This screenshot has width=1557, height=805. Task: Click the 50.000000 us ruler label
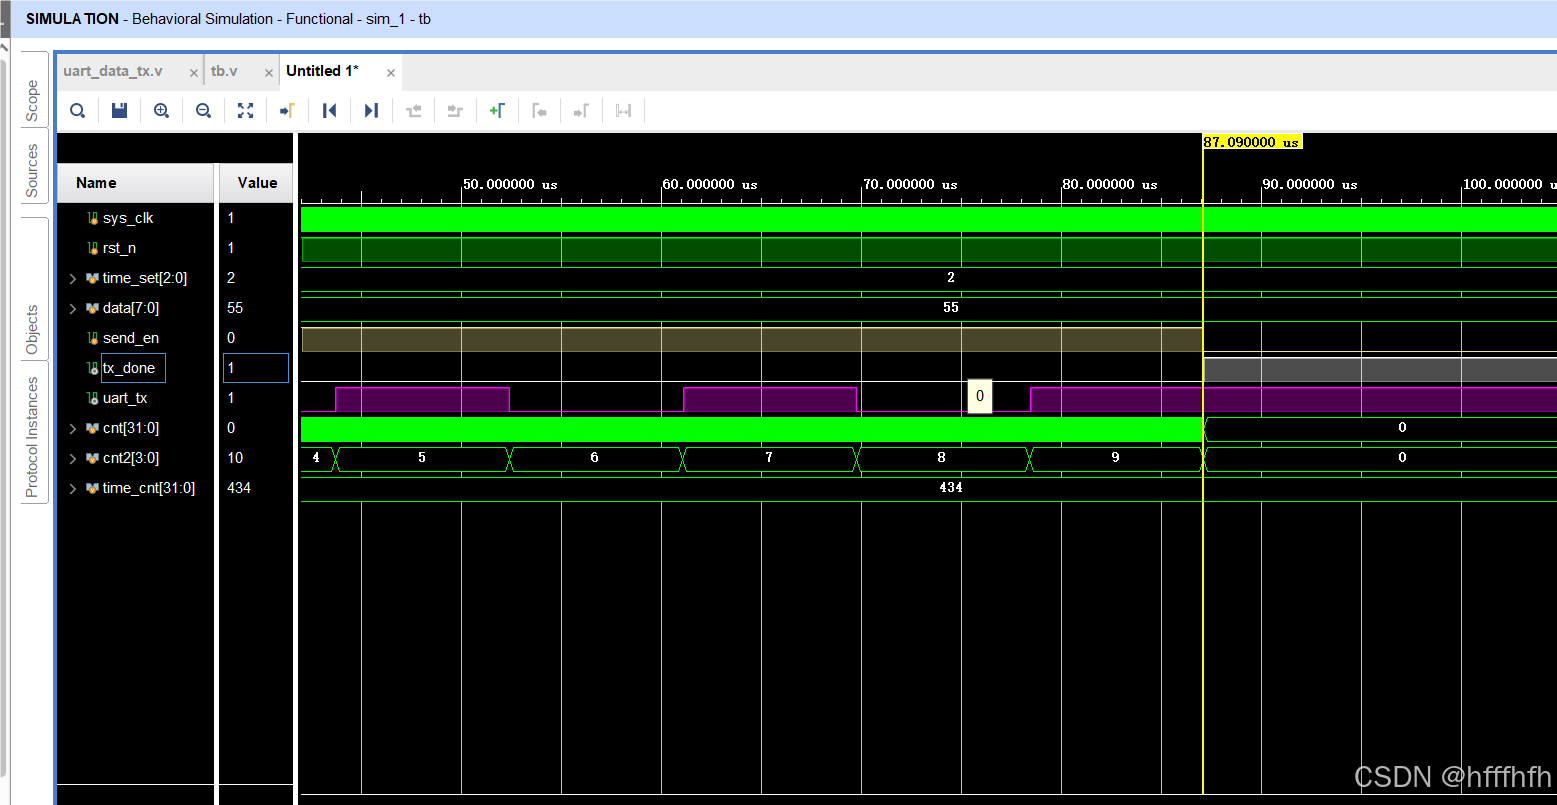click(510, 184)
